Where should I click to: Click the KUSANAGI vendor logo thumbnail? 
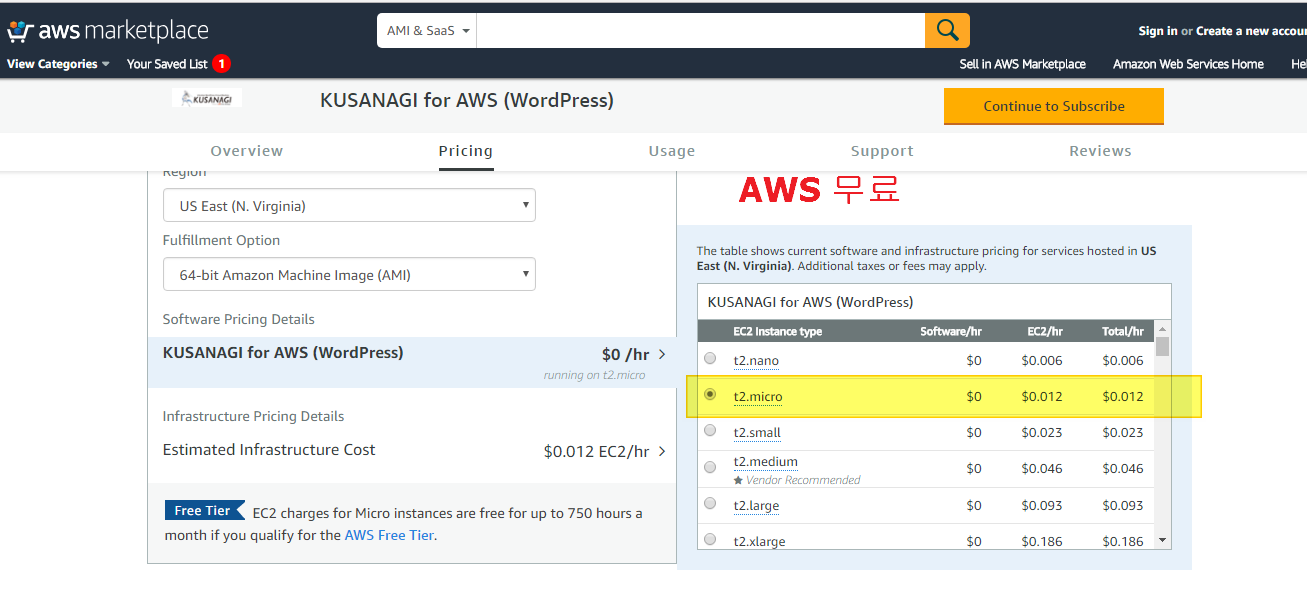pos(206,98)
